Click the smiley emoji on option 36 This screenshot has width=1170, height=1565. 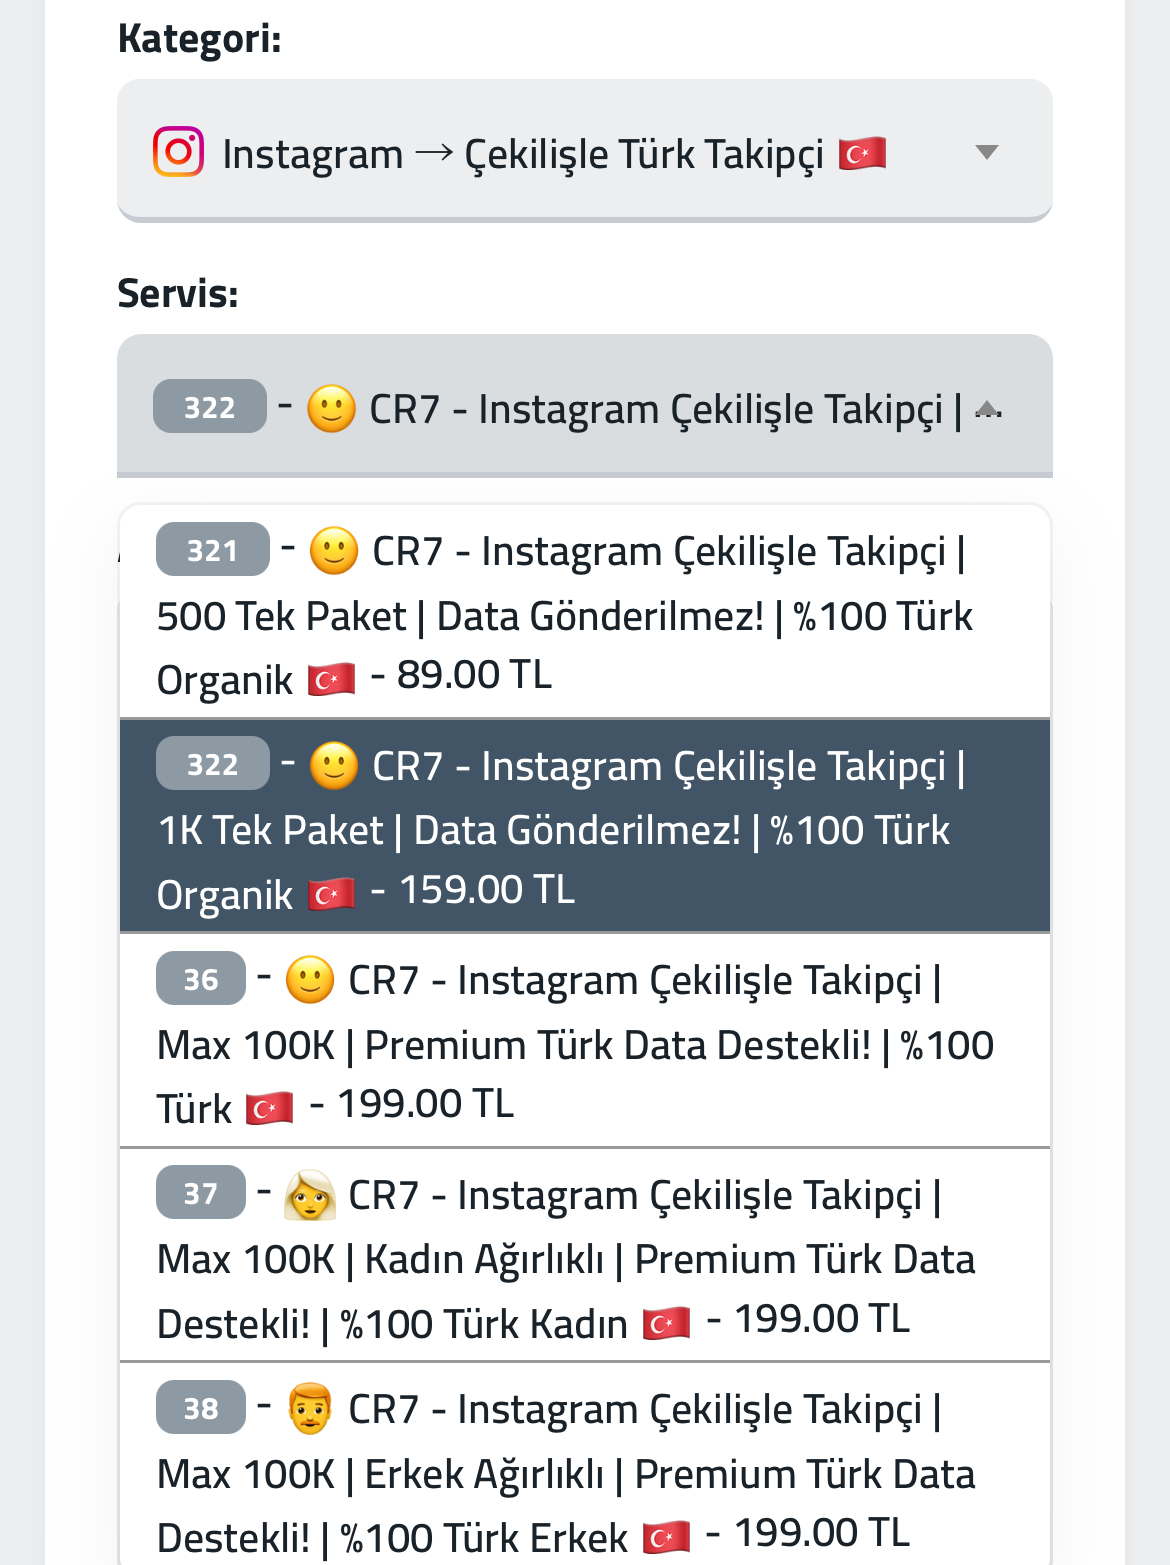pos(310,980)
